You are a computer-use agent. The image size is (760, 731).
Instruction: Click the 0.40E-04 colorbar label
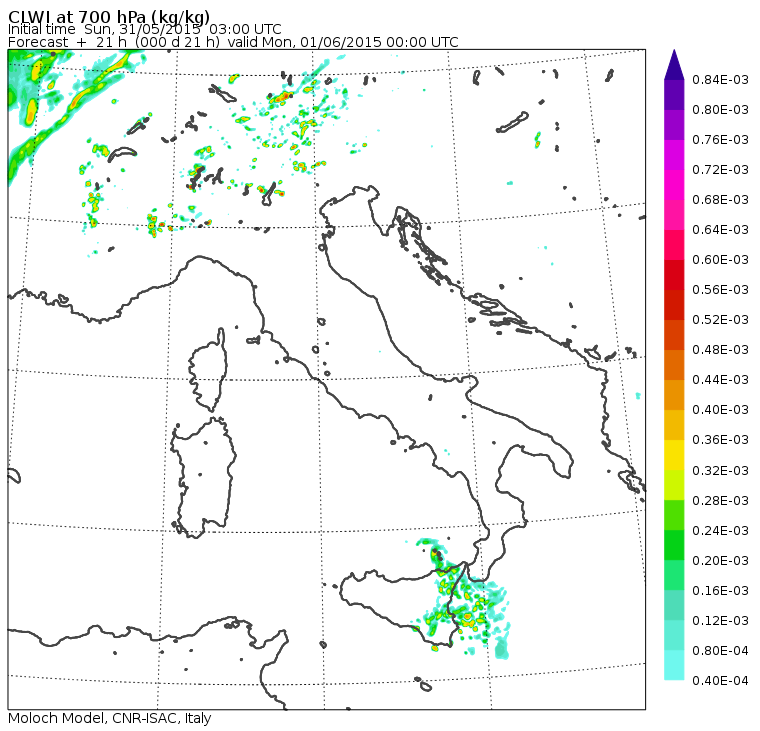[720, 681]
